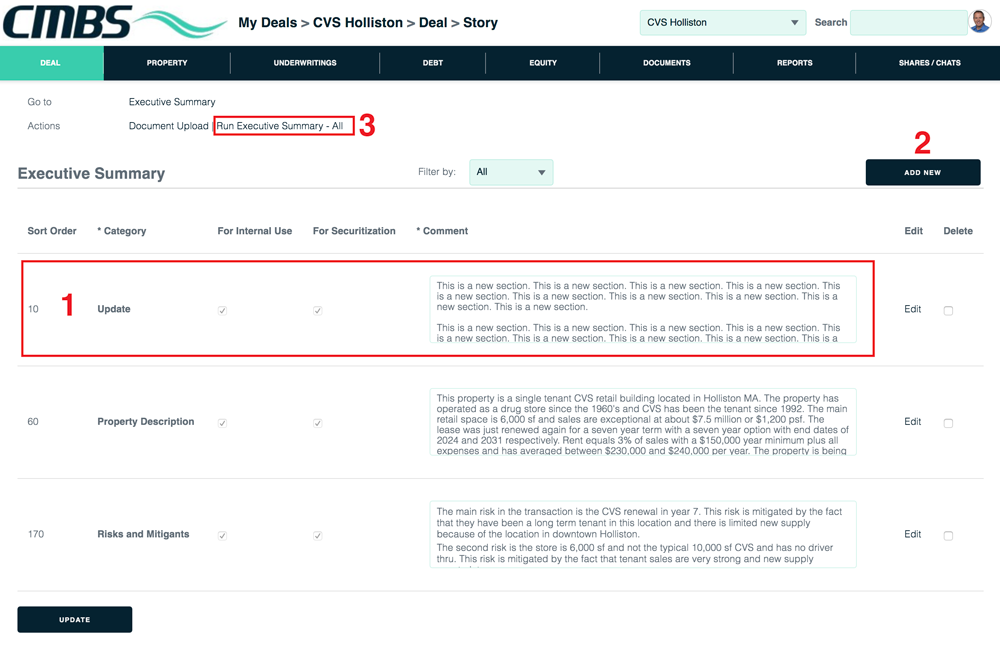
Task: Check the Delete box for Update row
Action: pos(948,311)
